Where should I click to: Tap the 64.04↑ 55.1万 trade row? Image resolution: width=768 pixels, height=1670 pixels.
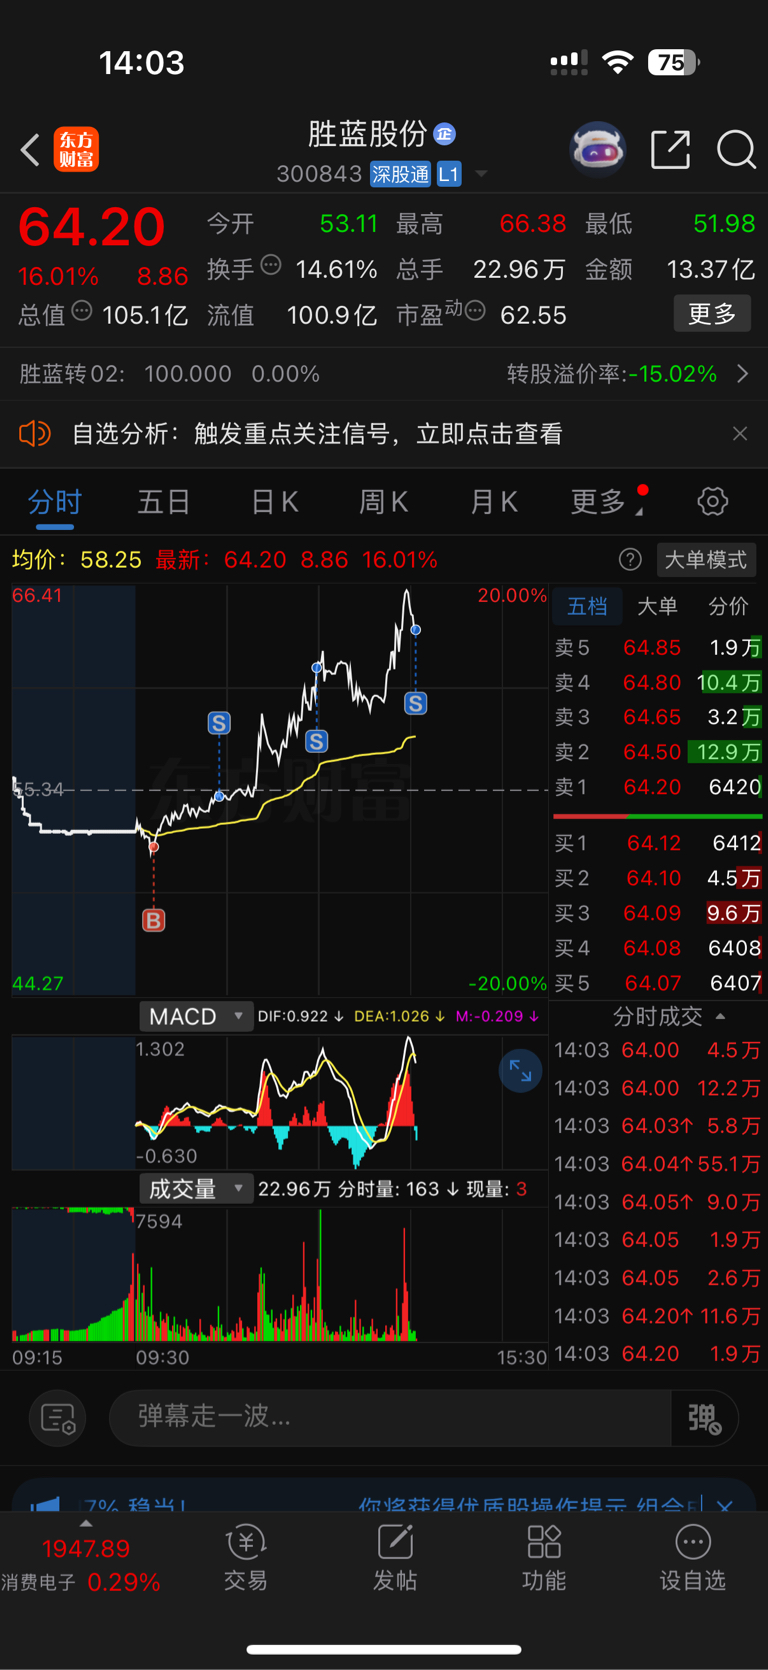658,1164
